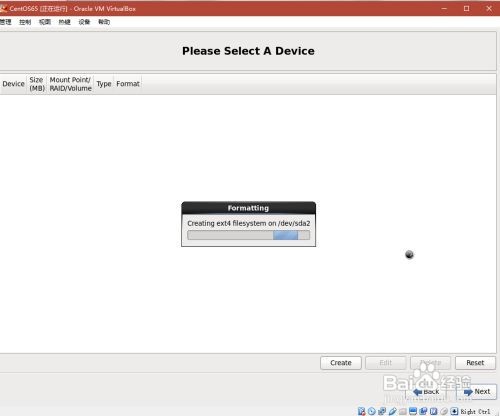Screen dimensions: 500x416
Task: Click the Back button
Action: tap(426, 391)
